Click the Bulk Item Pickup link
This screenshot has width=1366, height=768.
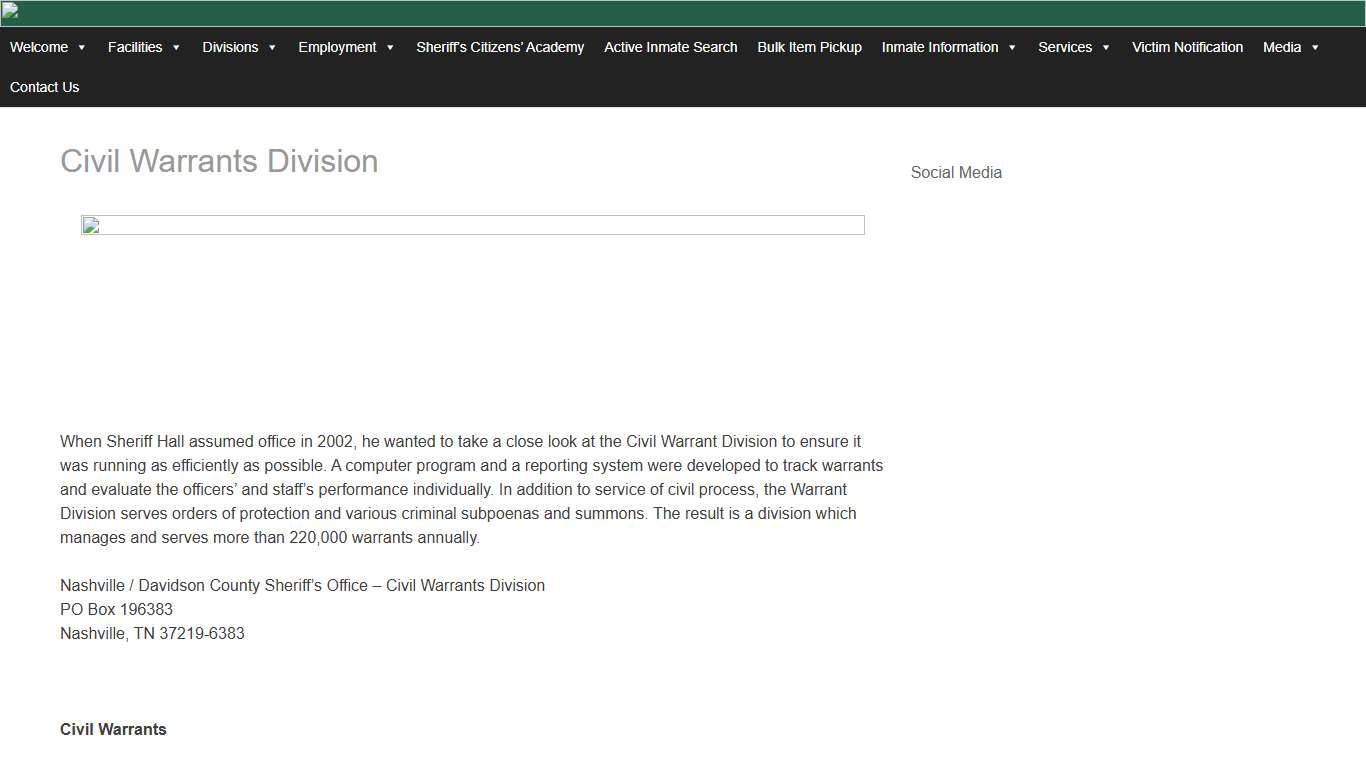(809, 47)
